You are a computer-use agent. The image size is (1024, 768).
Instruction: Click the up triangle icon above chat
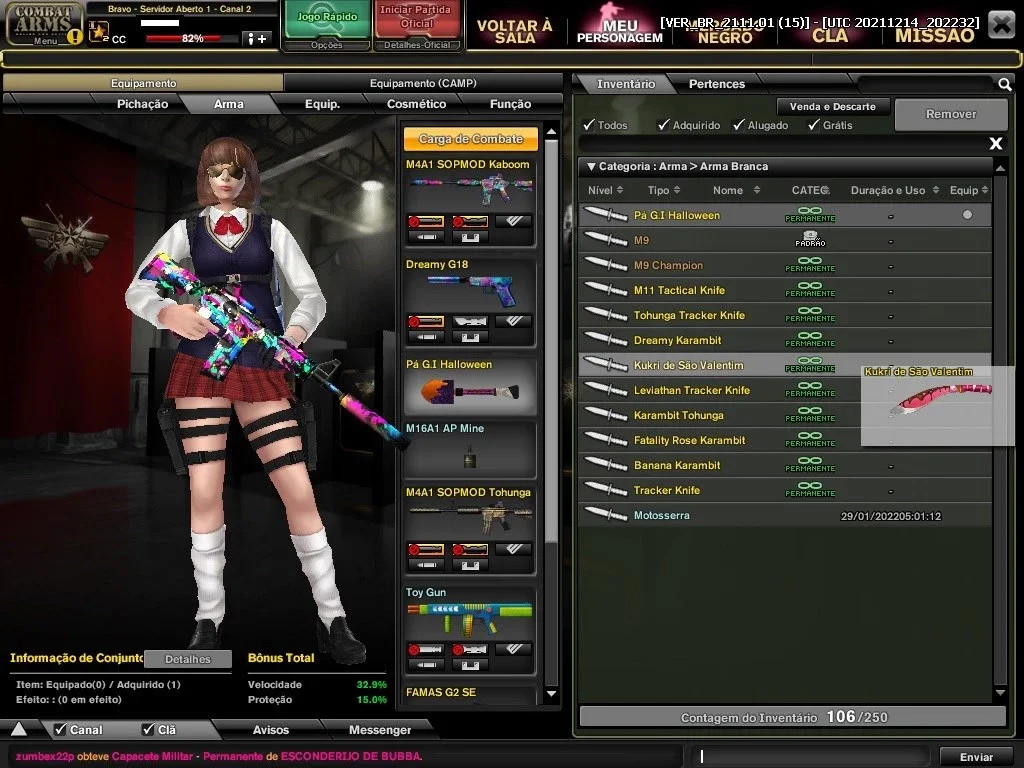[18, 729]
